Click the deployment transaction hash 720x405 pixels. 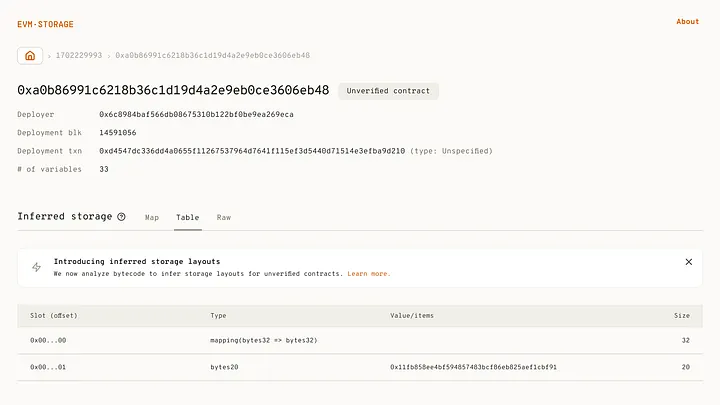coord(252,151)
